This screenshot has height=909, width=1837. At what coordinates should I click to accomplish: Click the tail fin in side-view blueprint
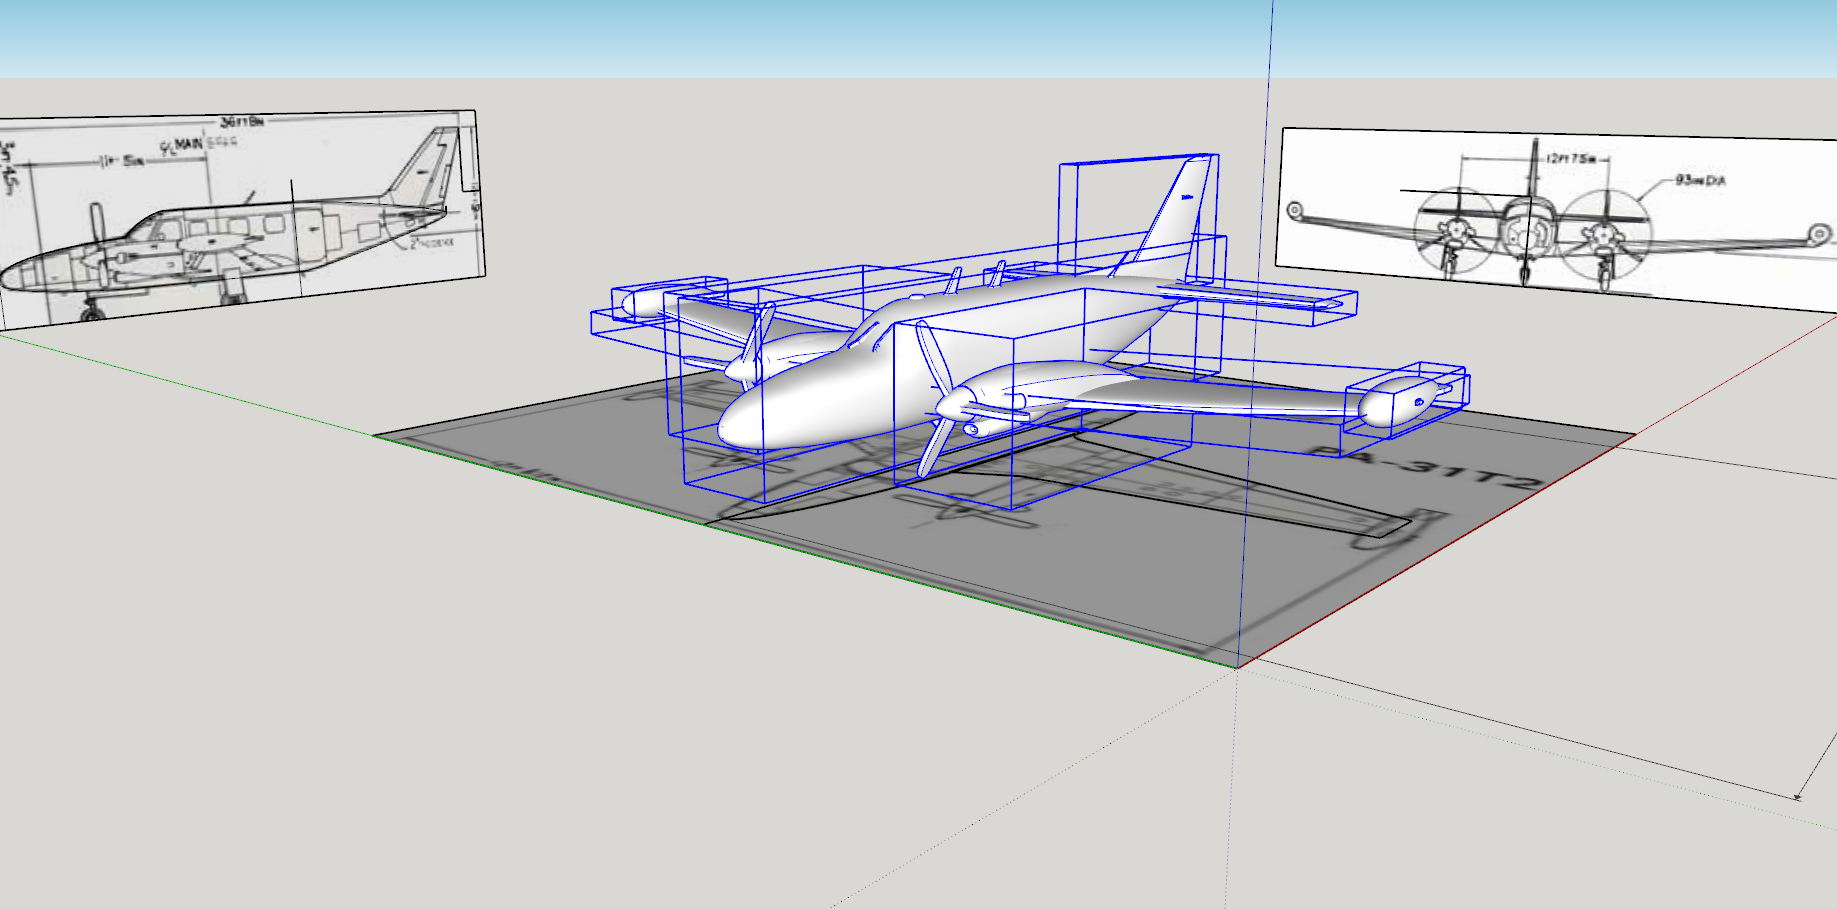point(428,170)
